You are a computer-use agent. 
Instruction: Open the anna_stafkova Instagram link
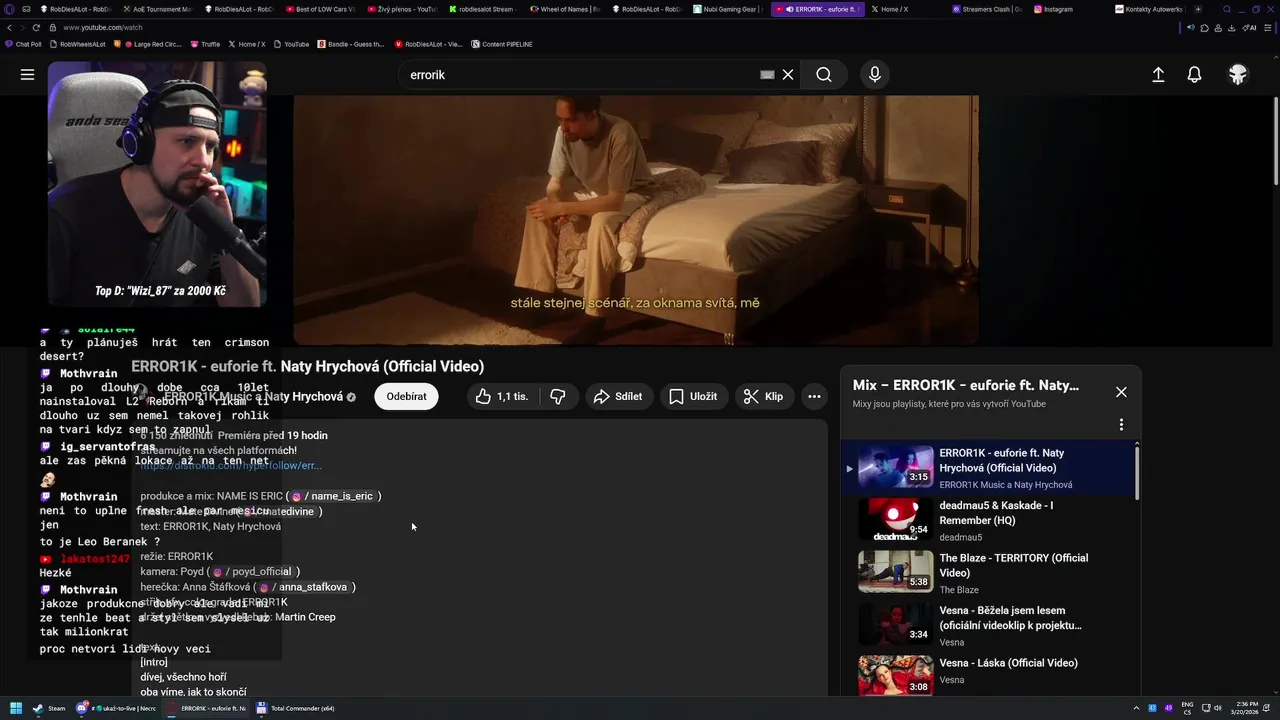[x=306, y=587]
